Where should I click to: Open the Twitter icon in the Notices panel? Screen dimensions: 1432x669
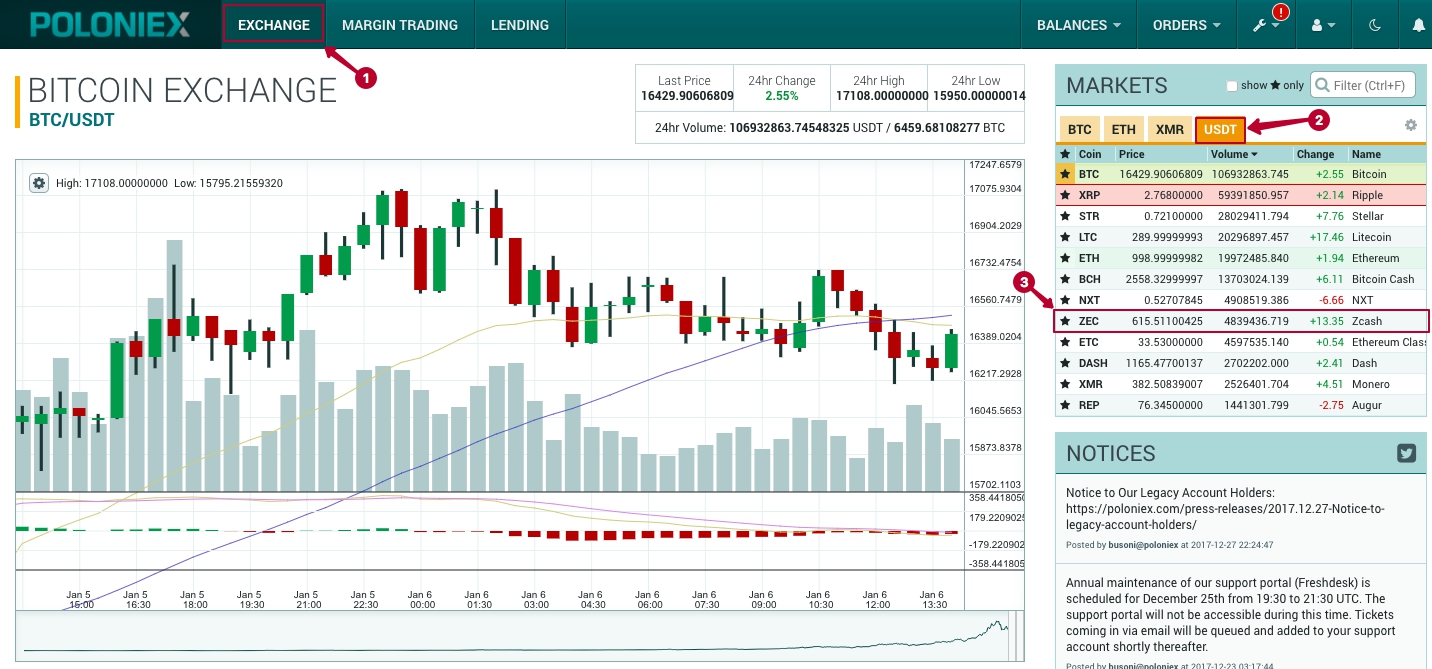(1407, 453)
